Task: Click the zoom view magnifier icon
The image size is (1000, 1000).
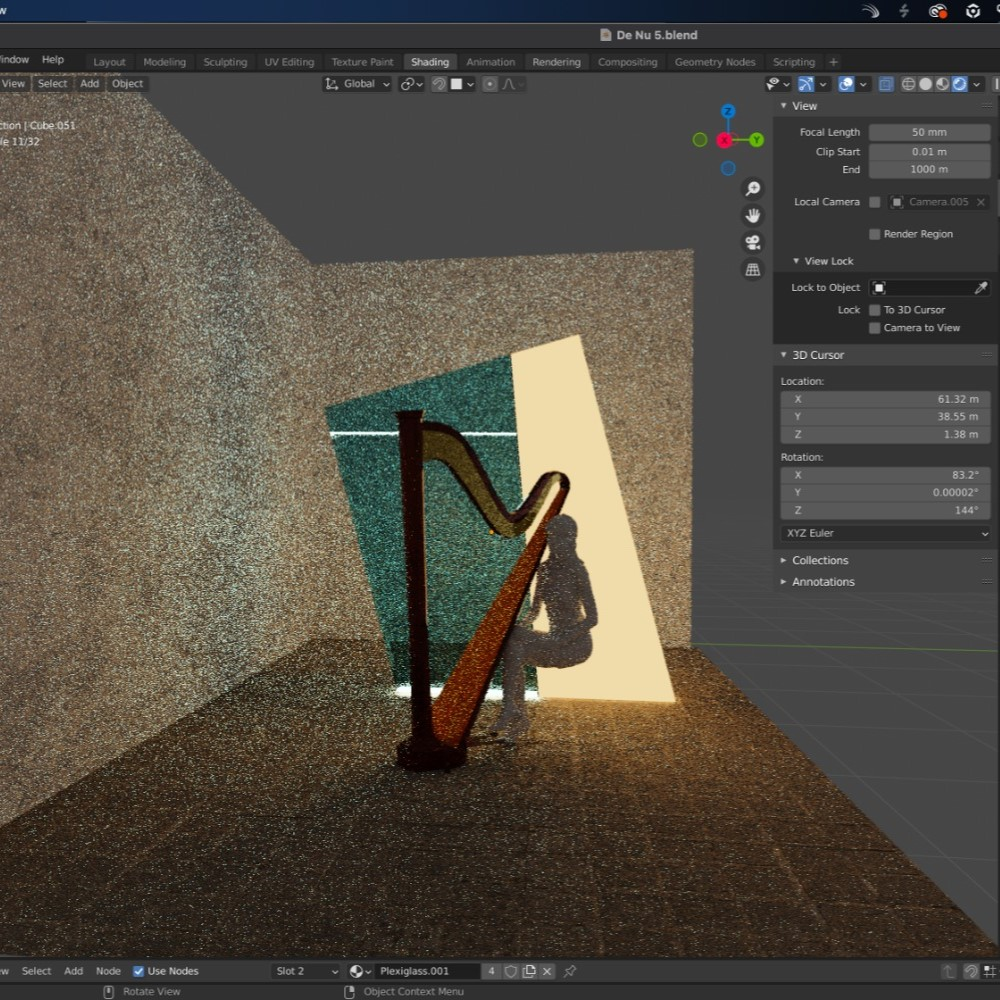Action: [x=753, y=189]
